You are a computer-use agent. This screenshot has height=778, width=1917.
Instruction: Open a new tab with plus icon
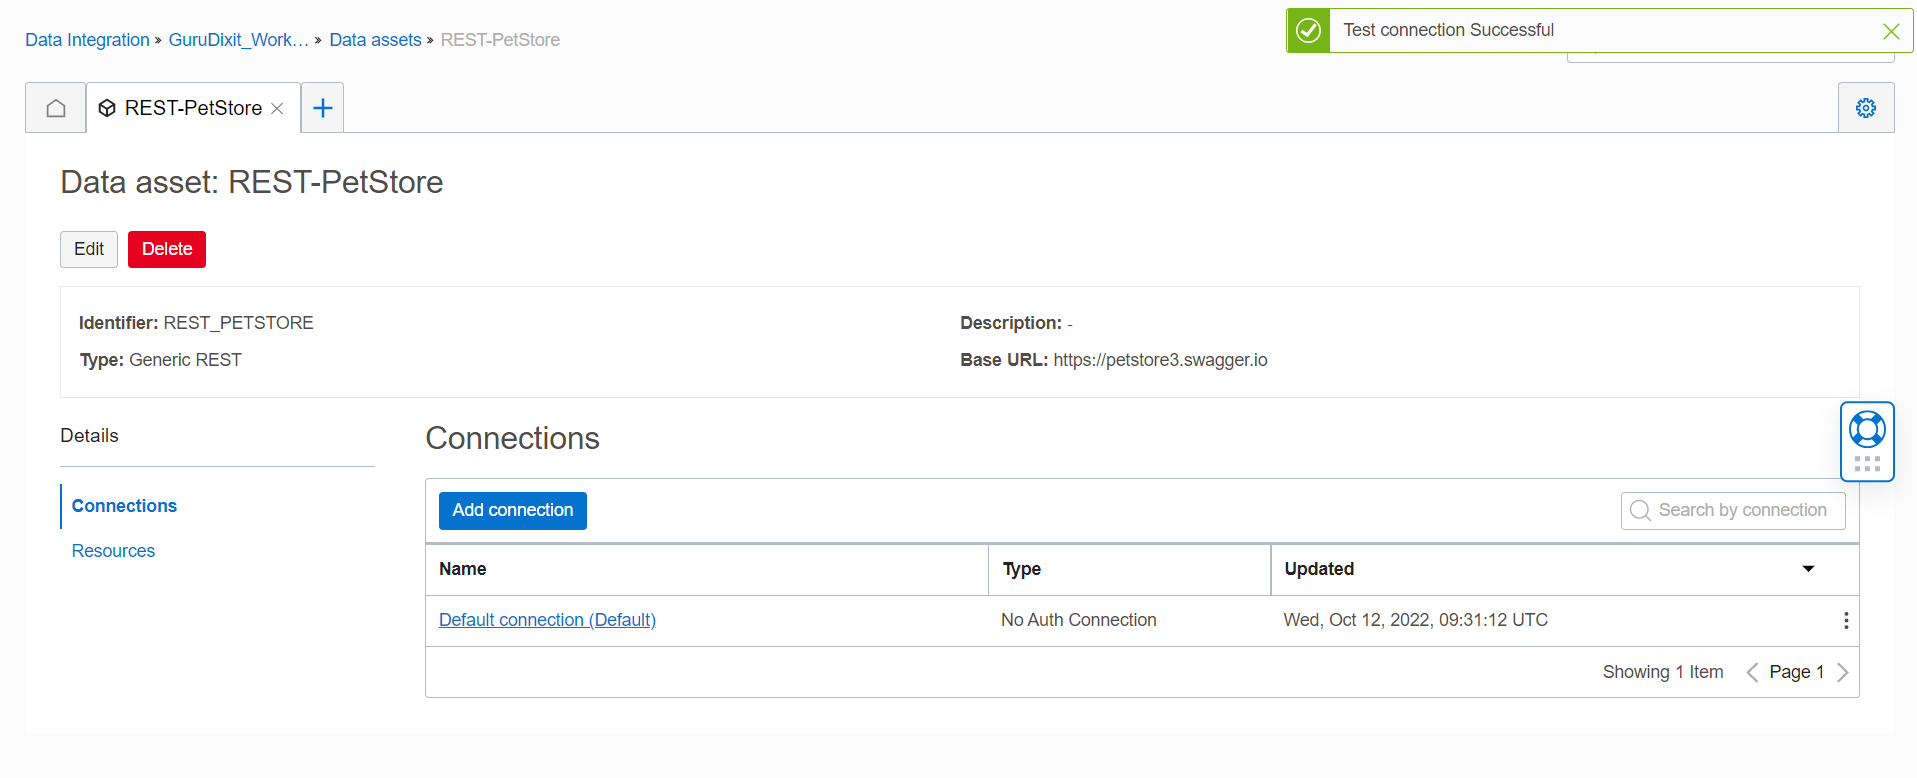(322, 108)
